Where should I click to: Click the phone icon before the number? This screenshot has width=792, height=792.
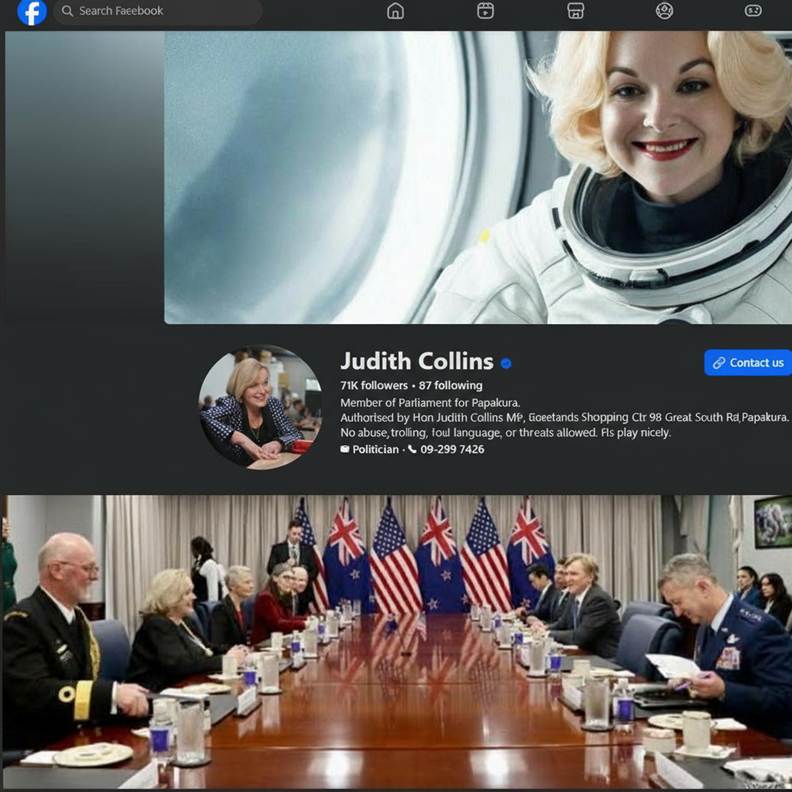pyautogui.click(x=412, y=450)
